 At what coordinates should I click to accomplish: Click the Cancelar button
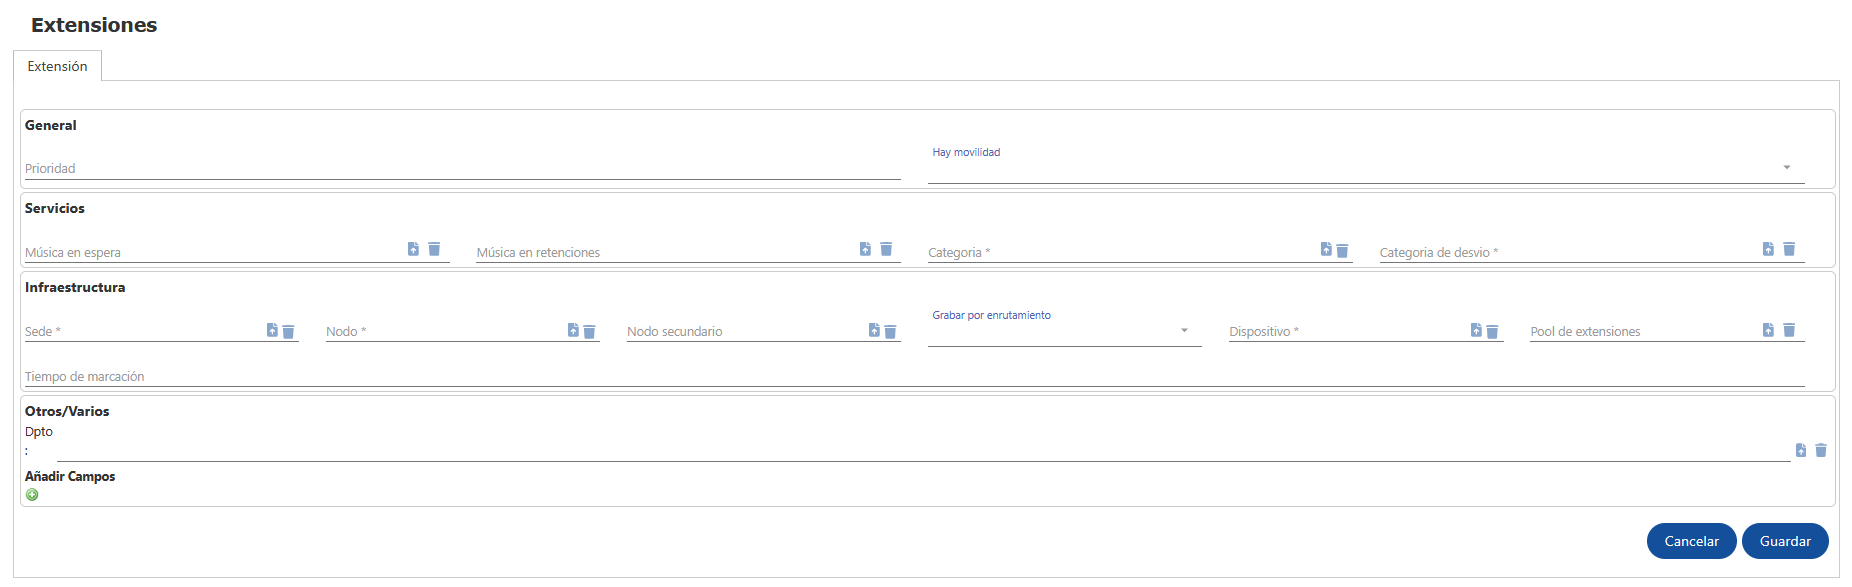(1691, 541)
